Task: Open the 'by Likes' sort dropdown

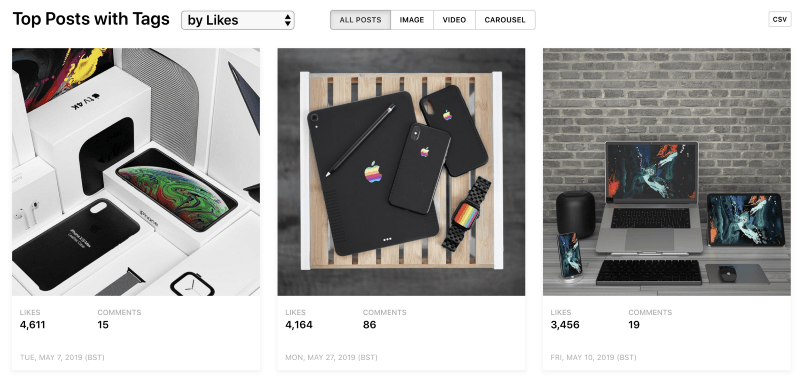Action: 238,20
